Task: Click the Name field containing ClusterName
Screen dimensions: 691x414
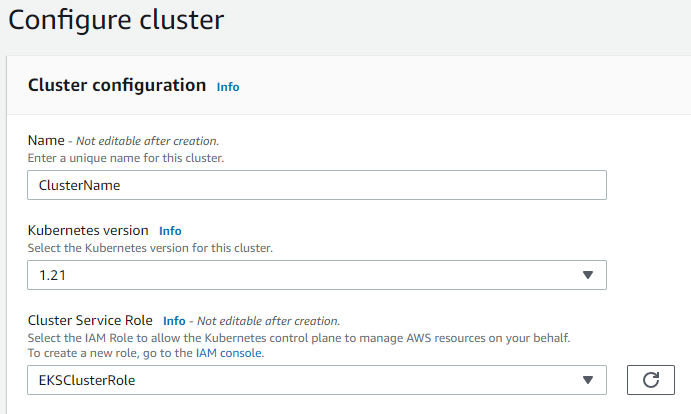Action: click(x=316, y=185)
